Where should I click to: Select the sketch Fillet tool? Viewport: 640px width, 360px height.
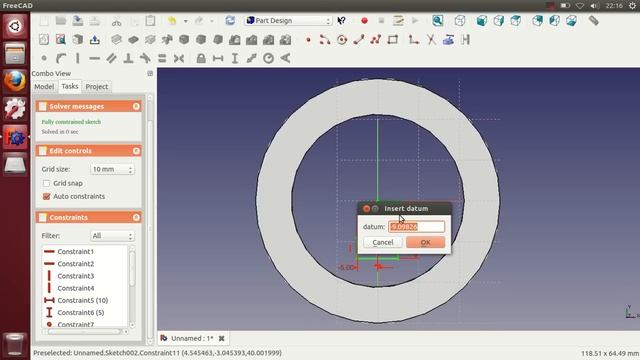click(x=414, y=40)
